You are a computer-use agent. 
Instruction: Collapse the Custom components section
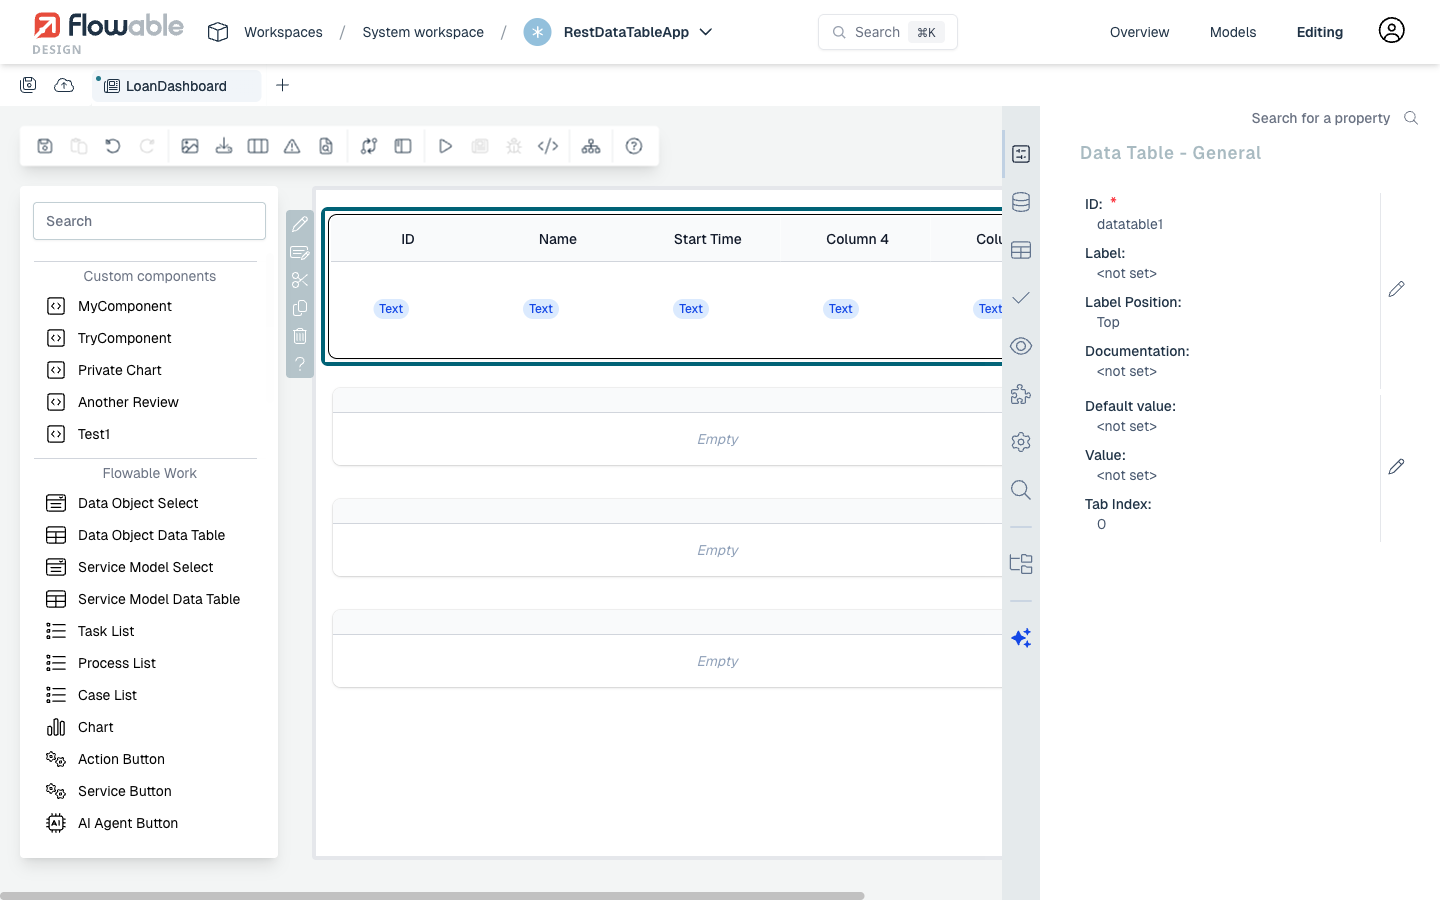point(148,276)
